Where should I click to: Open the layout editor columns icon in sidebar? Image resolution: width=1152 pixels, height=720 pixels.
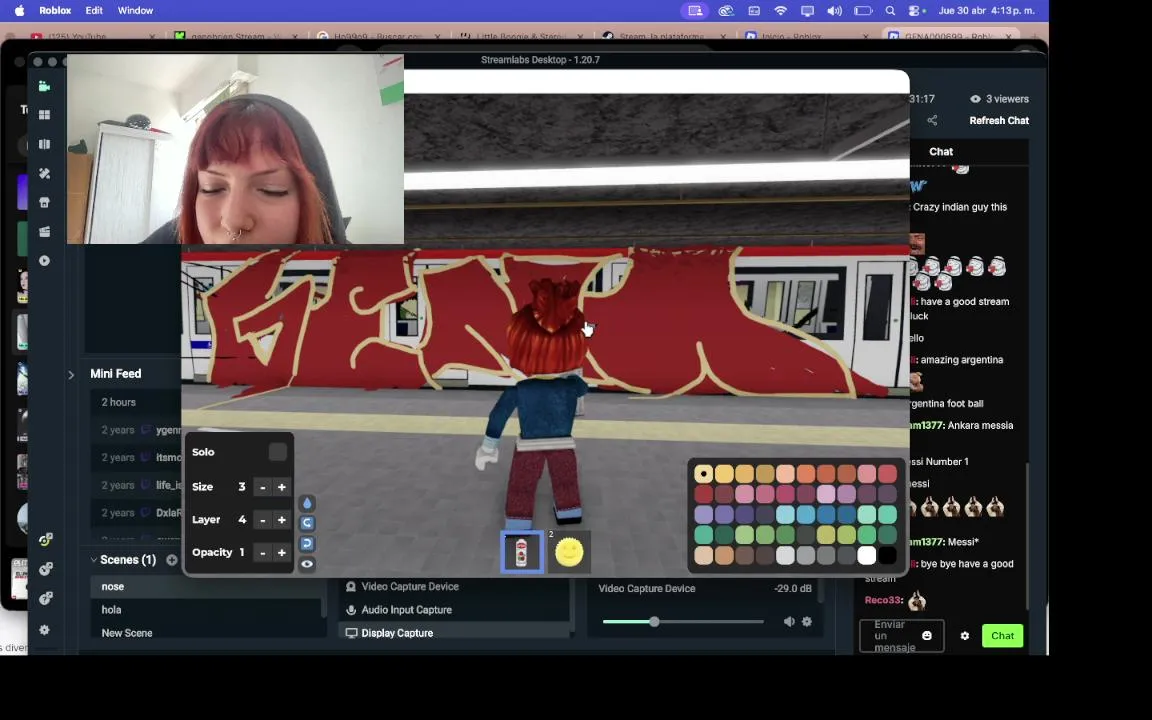coord(44,145)
